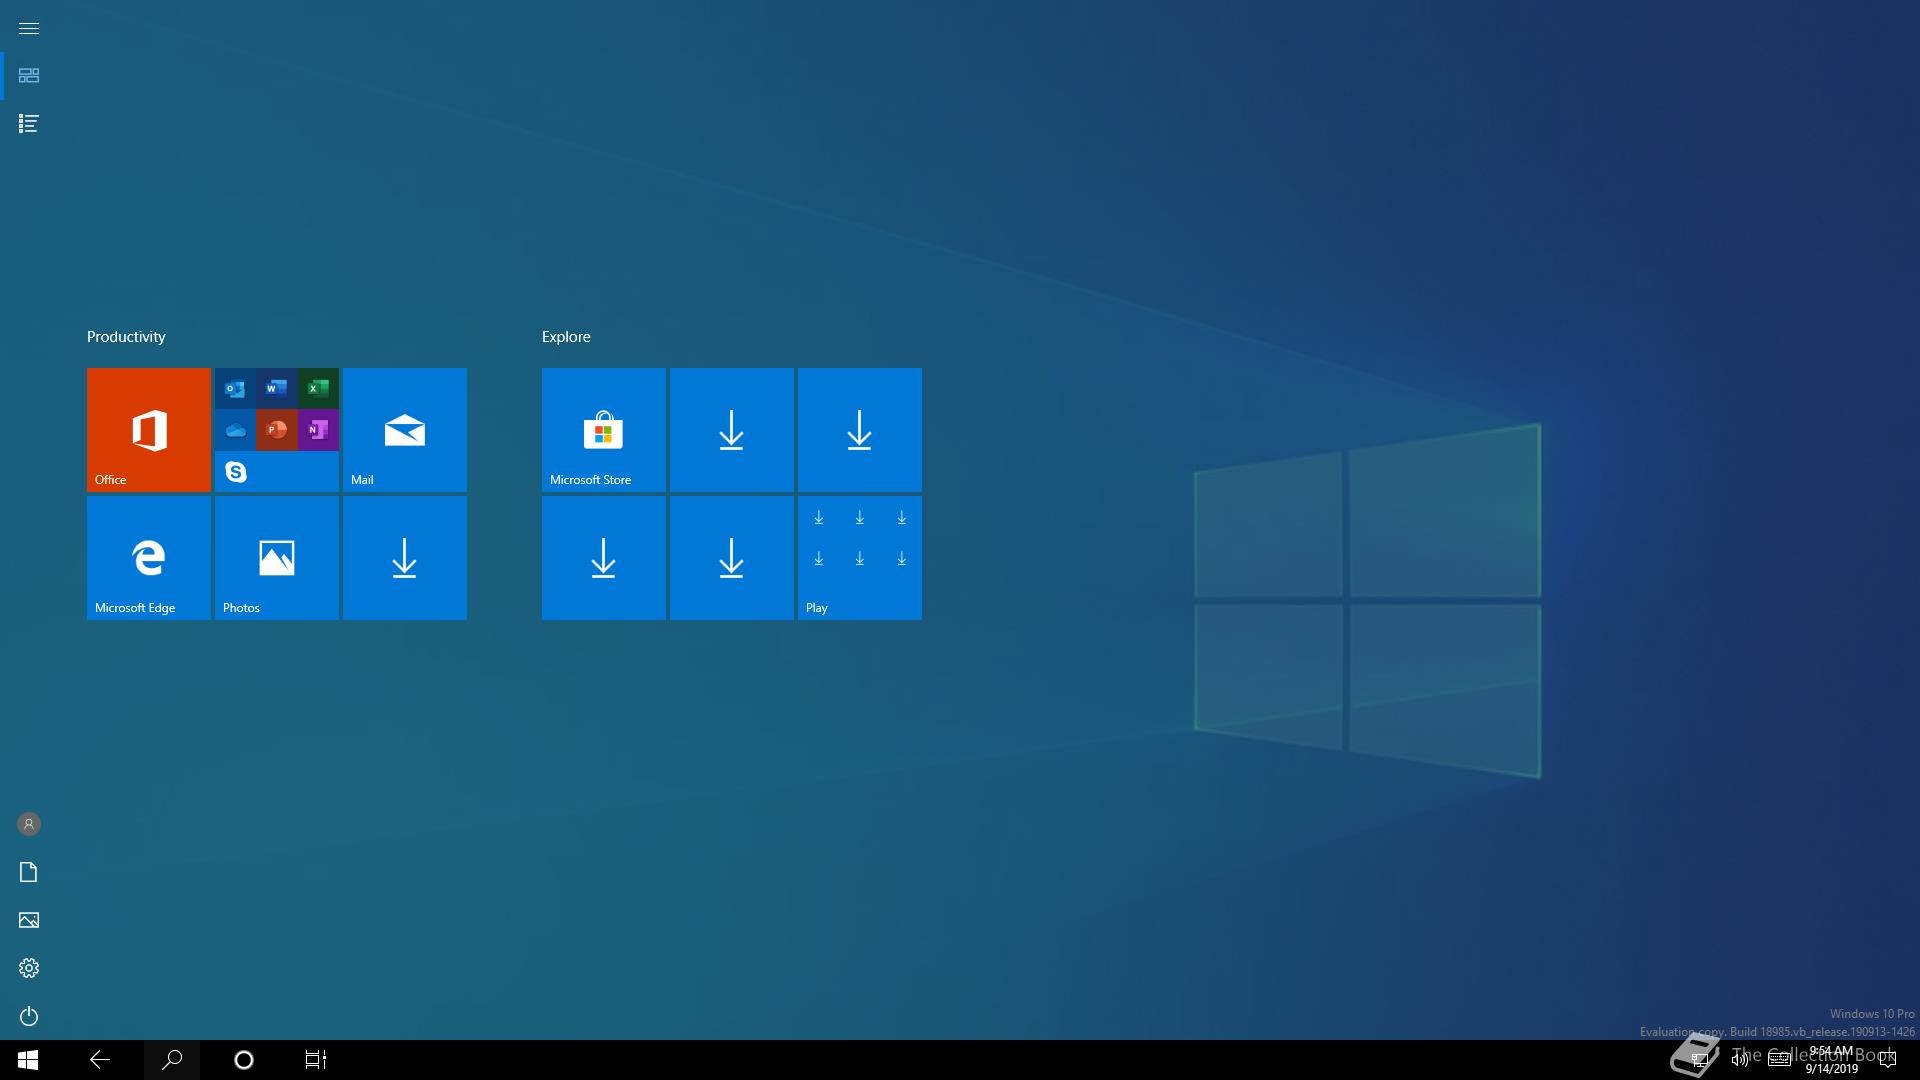This screenshot has width=1920, height=1080.
Task: Launch the Office tile
Action: (149, 430)
